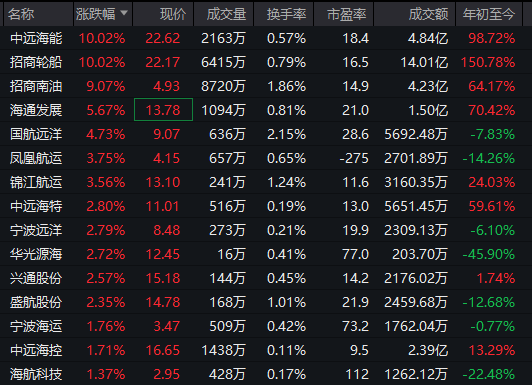
Task: Select stock 海通发展
Action: point(36,110)
